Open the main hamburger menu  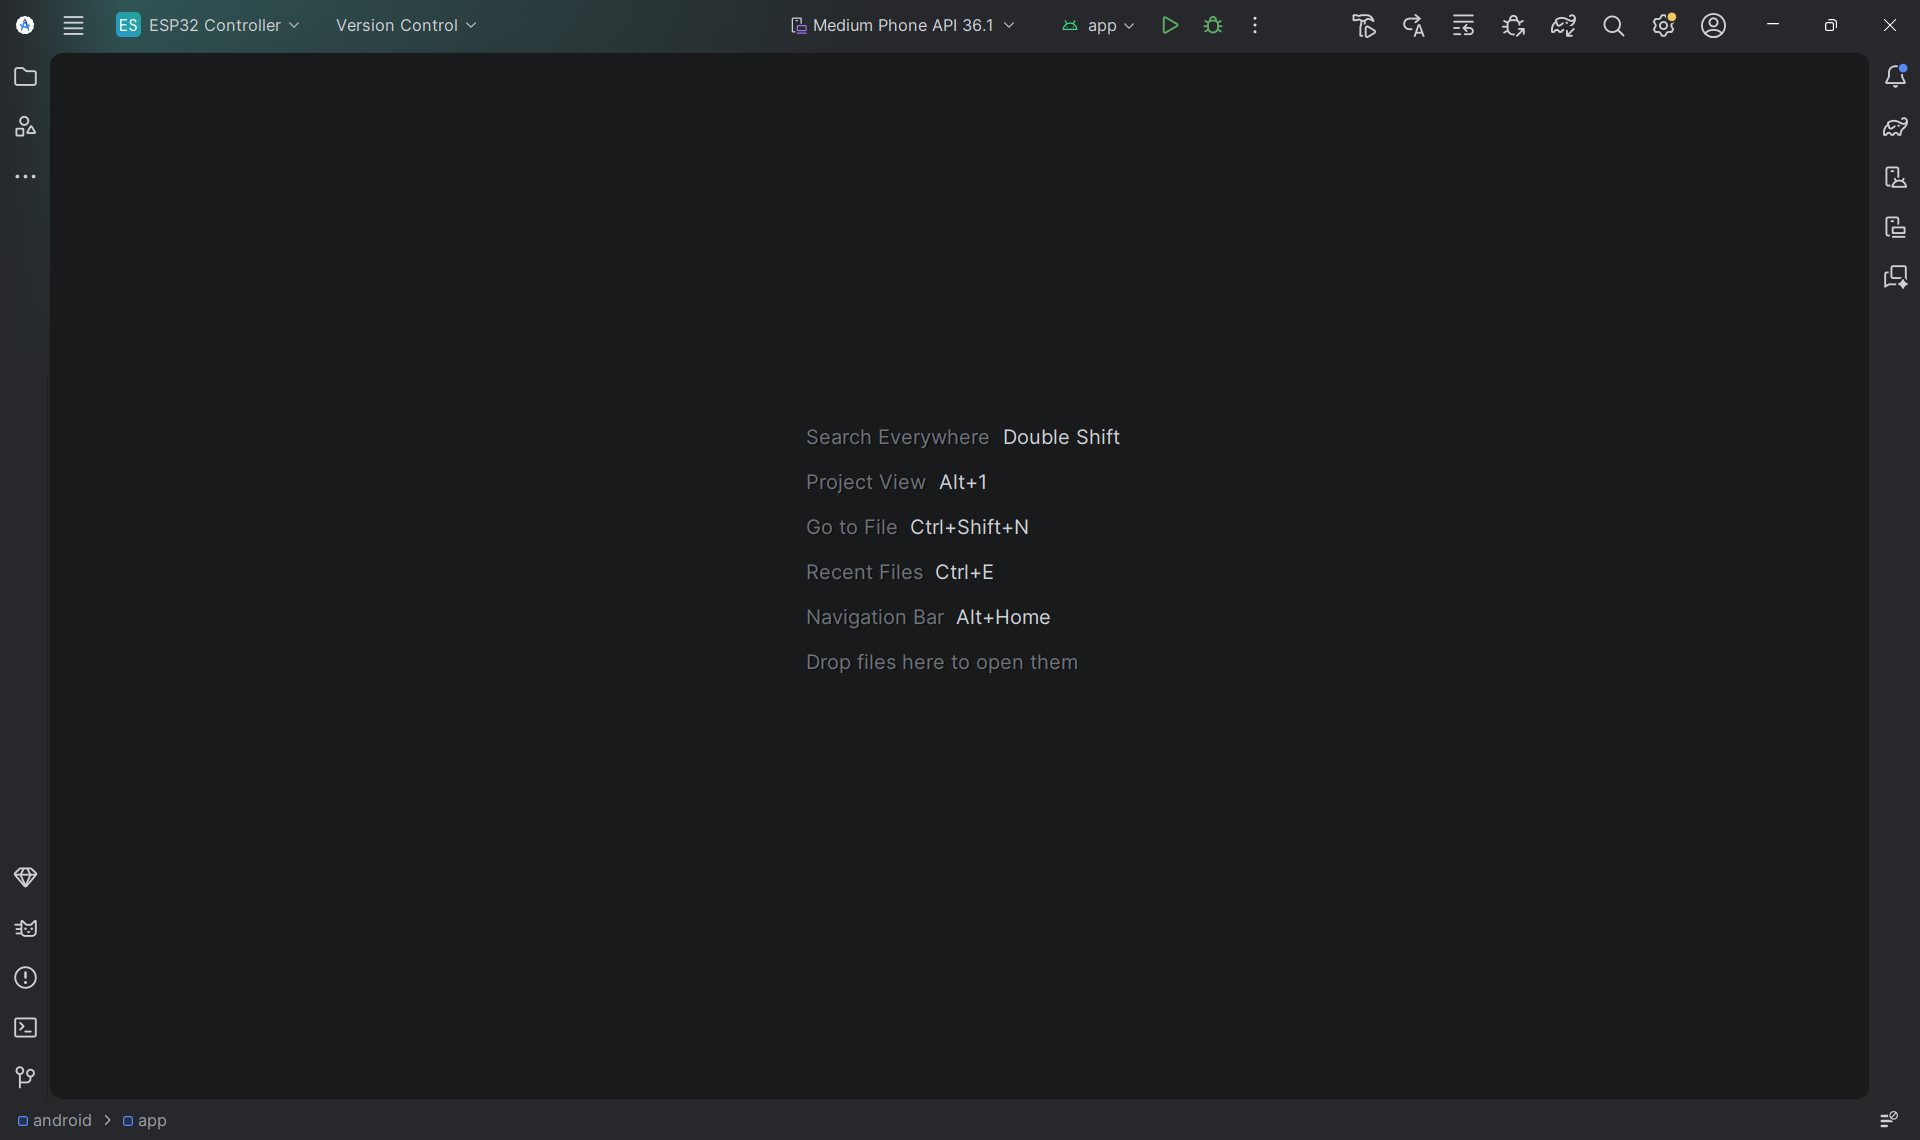coord(73,25)
